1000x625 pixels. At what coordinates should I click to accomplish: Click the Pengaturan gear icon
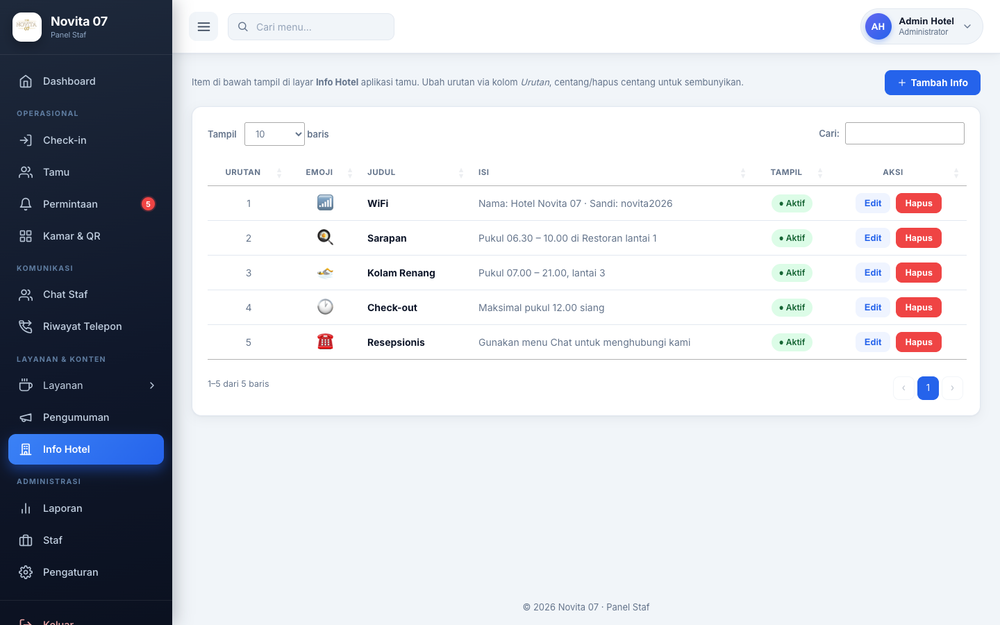(x=26, y=572)
